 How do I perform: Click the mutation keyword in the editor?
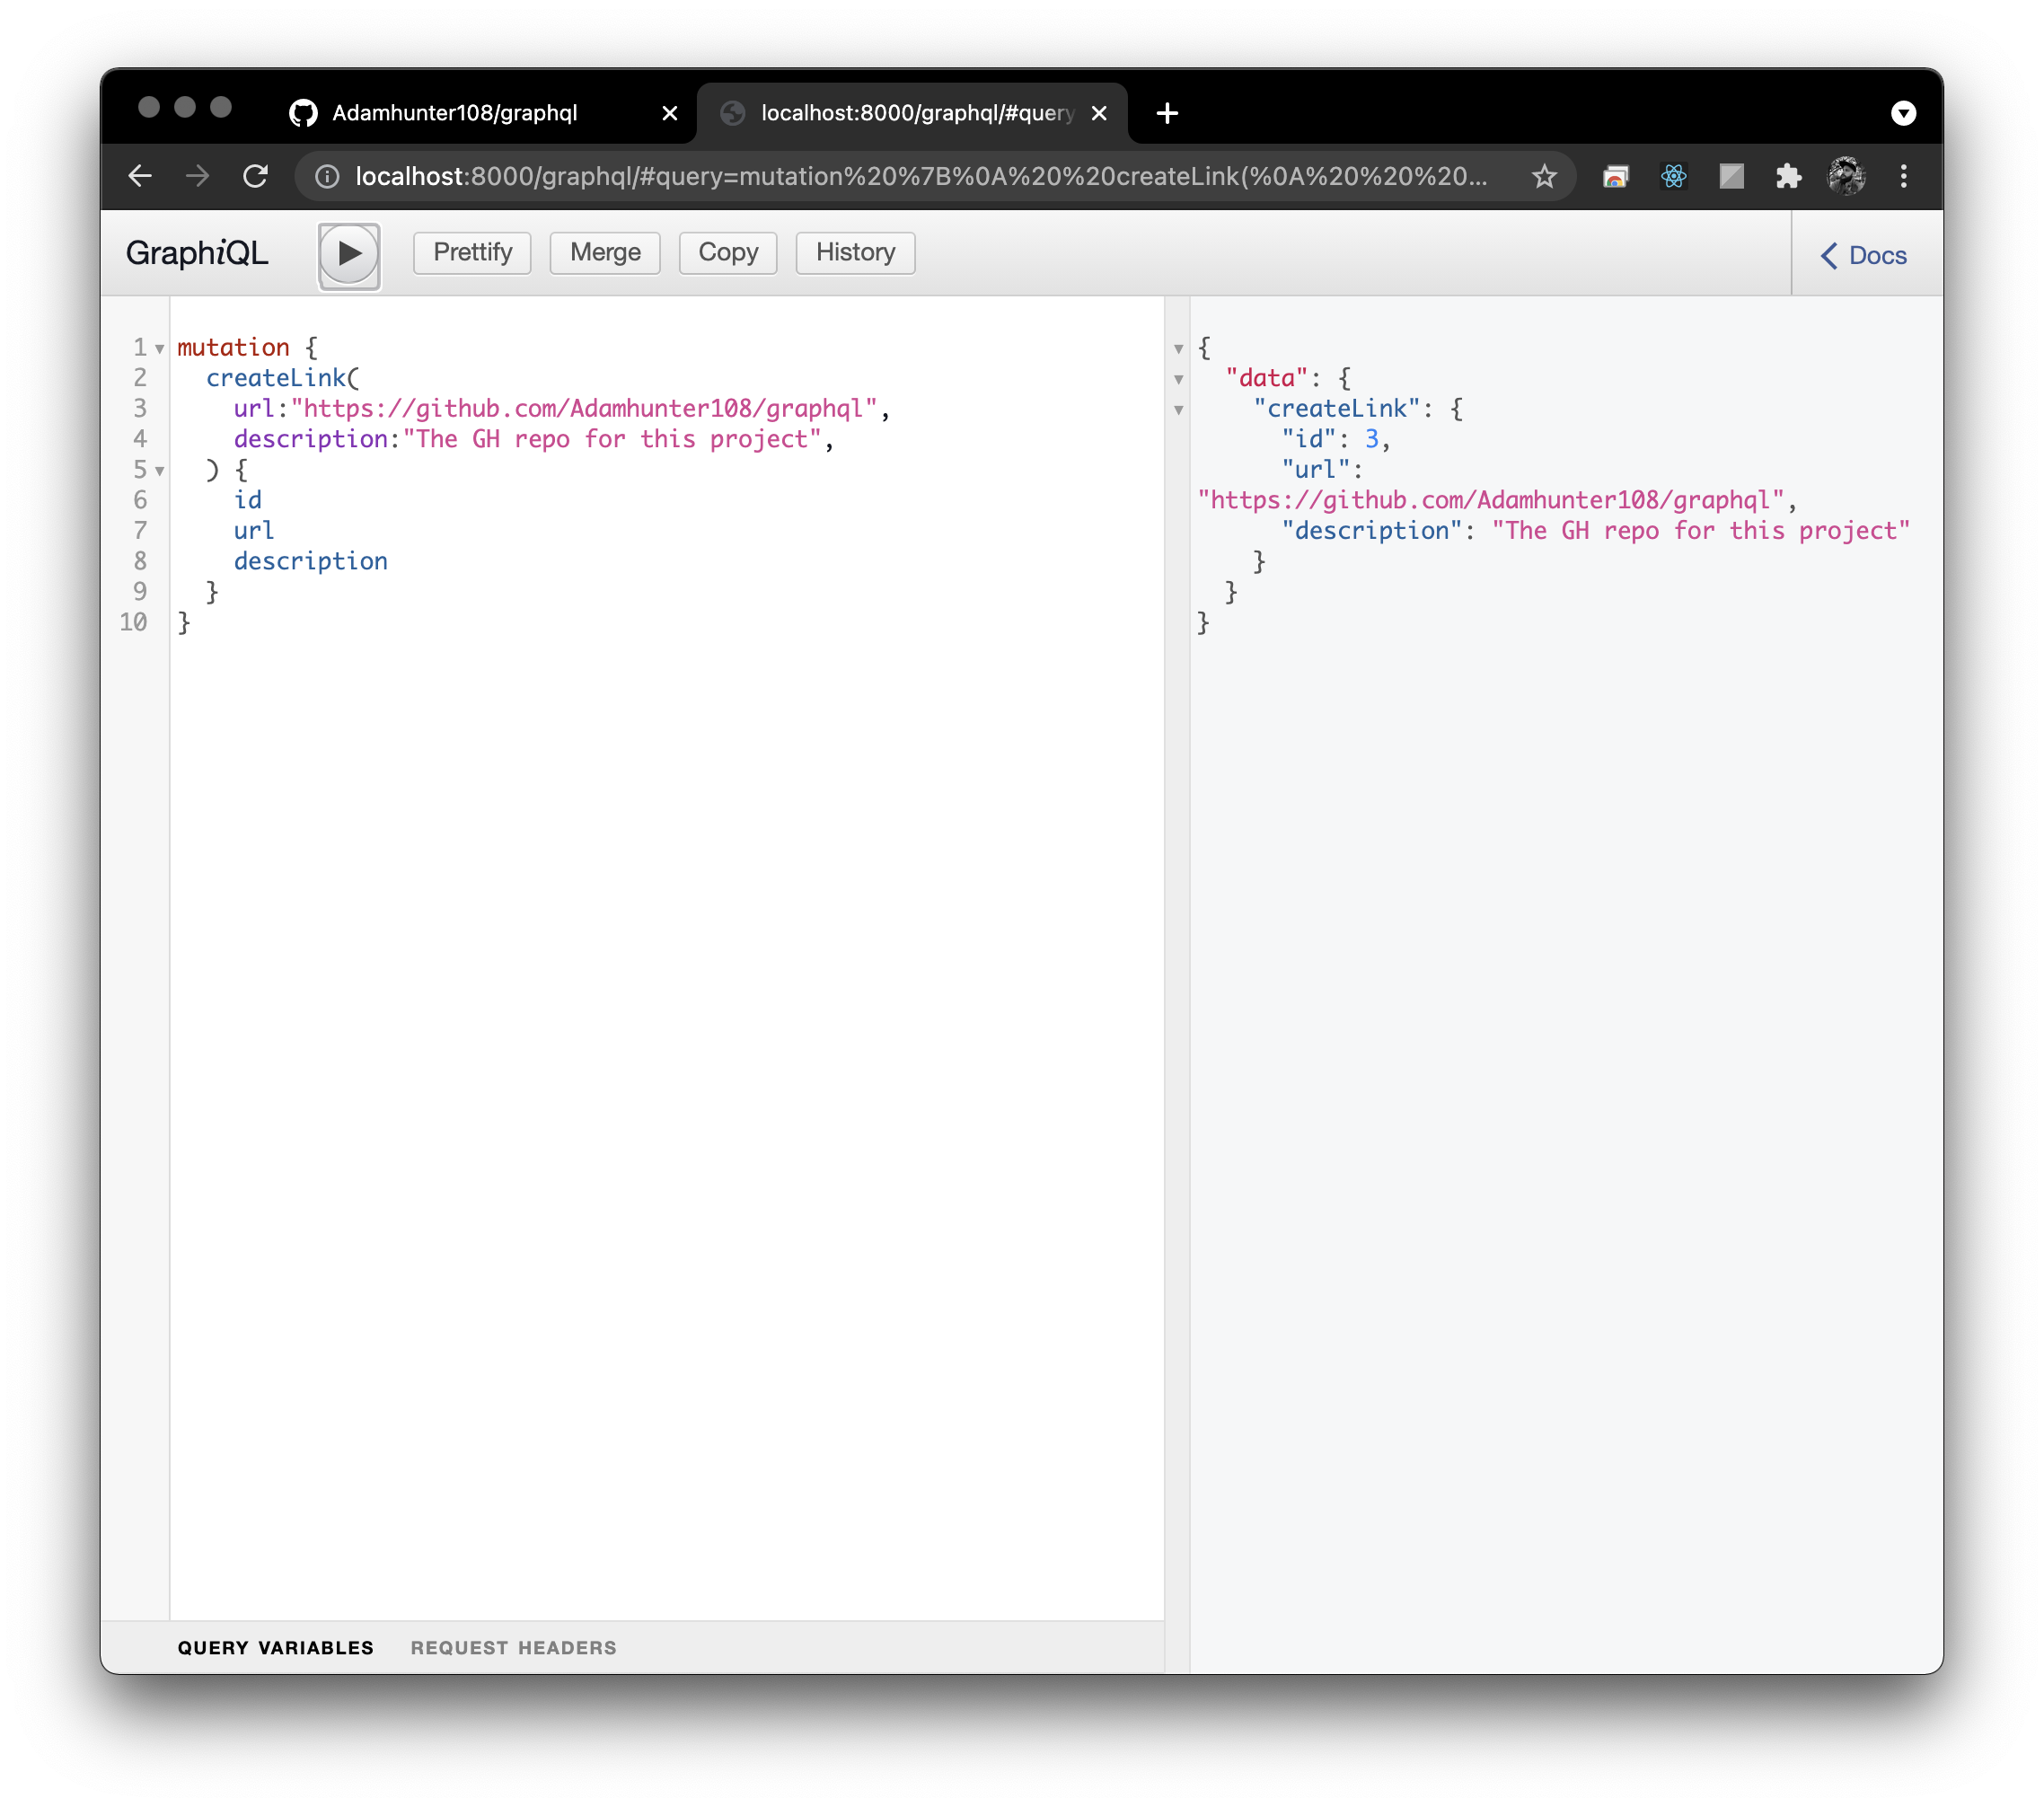[x=233, y=348]
